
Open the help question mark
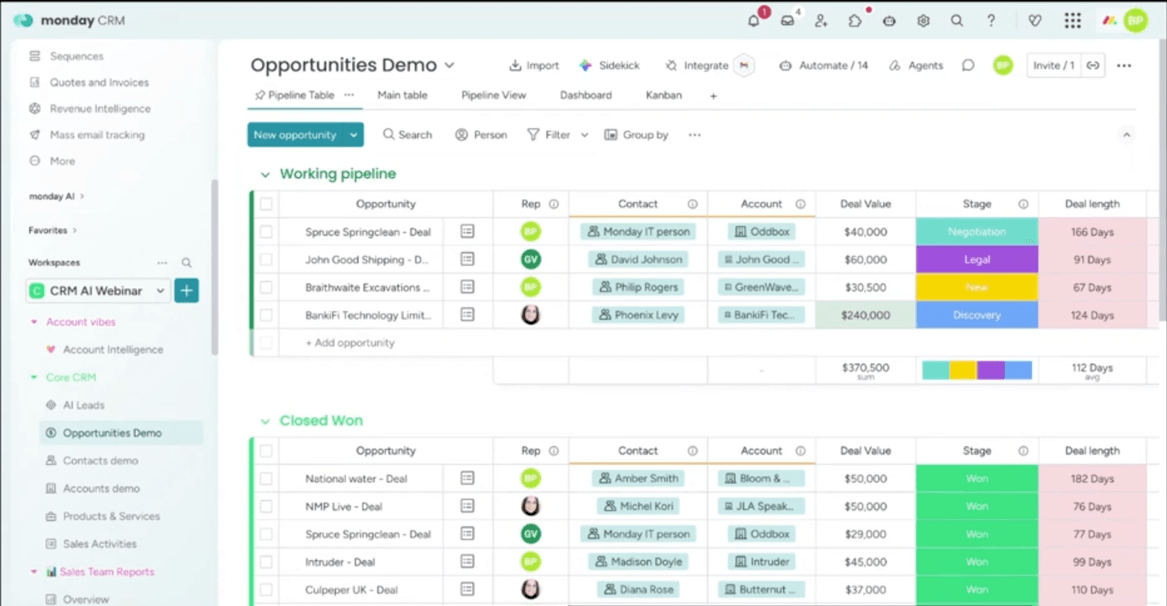click(991, 21)
